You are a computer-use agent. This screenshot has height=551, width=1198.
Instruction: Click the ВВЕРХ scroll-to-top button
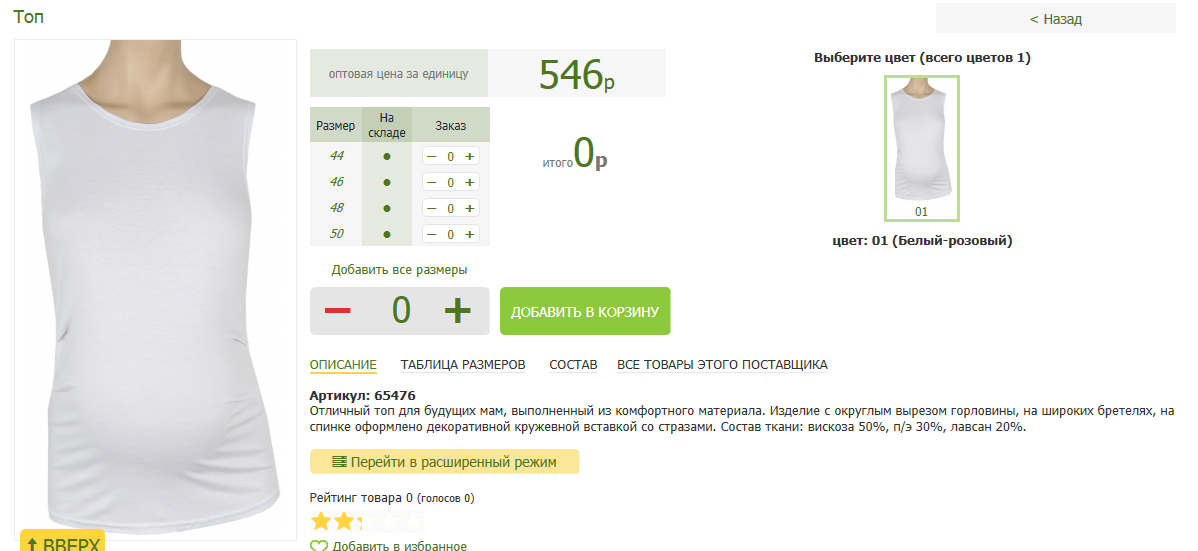click(63, 540)
